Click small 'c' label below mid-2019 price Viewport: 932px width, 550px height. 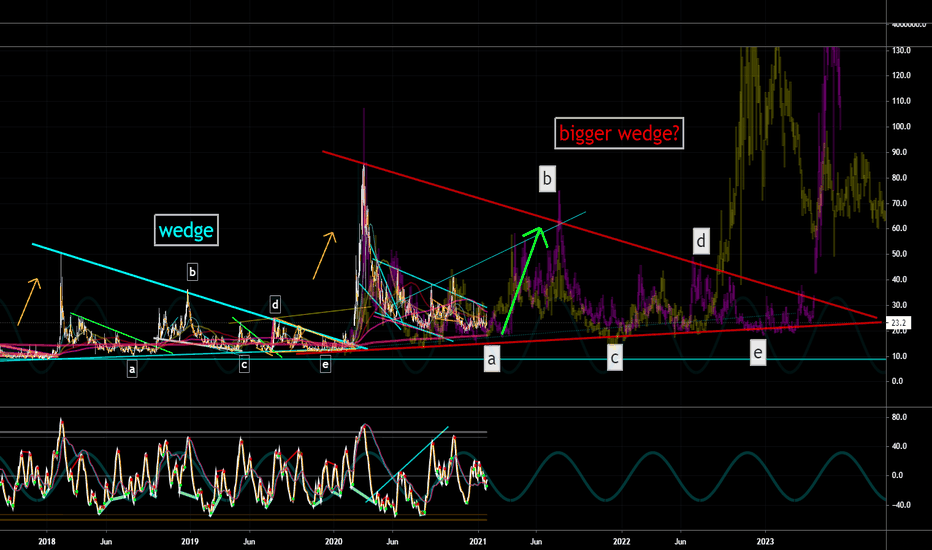tap(244, 364)
